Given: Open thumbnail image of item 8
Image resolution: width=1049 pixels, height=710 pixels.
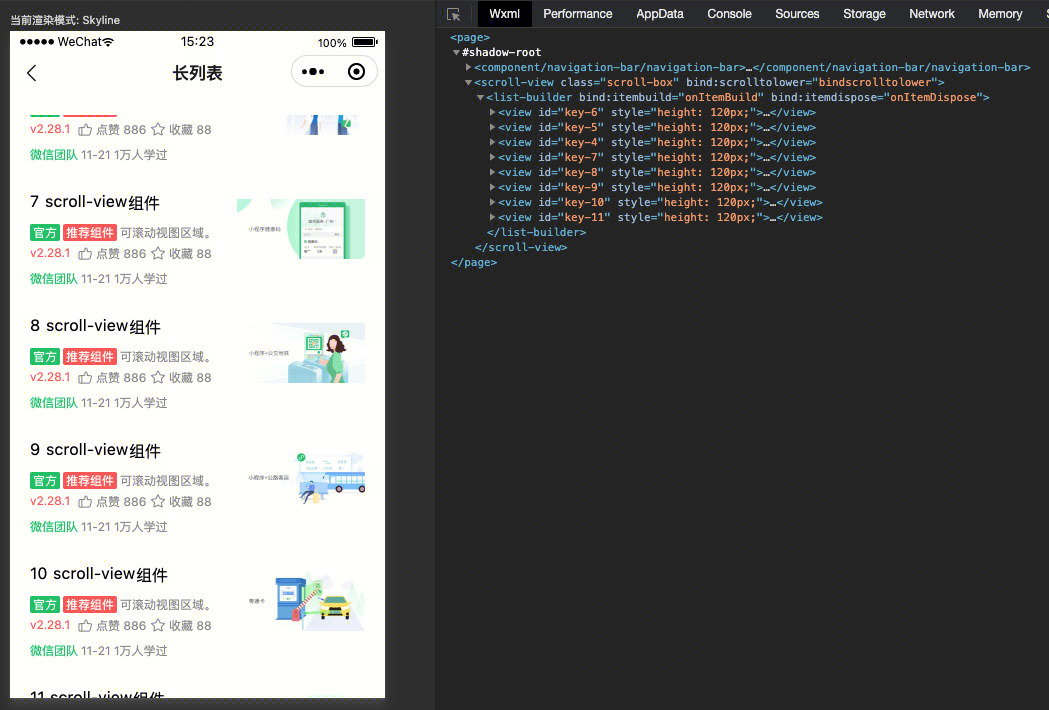Looking at the screenshot, I should (x=301, y=353).
